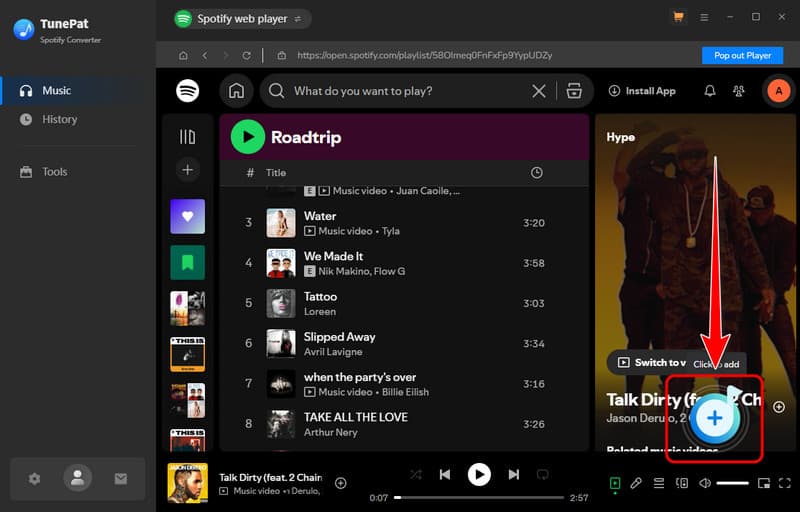800x512 pixels.
Task: Toggle shuffle playback
Action: point(416,474)
